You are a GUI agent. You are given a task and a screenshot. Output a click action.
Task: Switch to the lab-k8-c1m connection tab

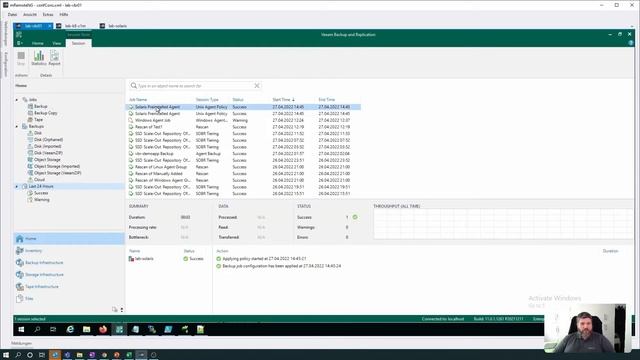[x=76, y=26]
